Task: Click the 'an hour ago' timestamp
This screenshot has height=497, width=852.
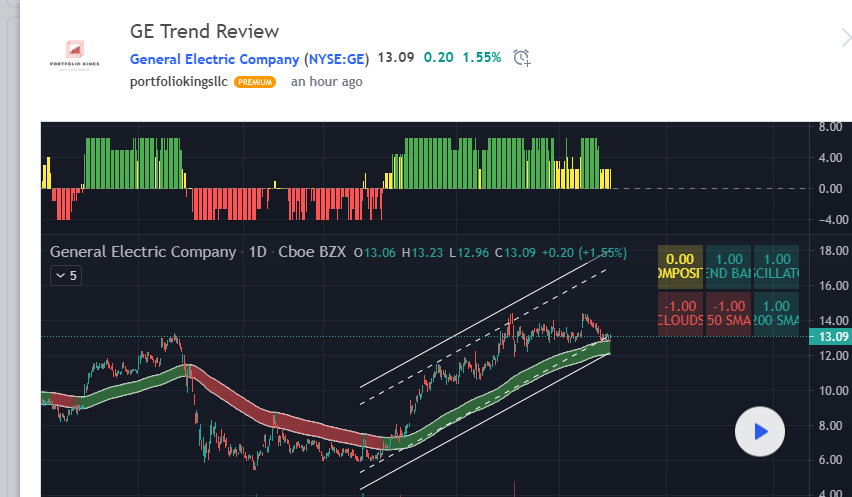Action: pyautogui.click(x=327, y=82)
